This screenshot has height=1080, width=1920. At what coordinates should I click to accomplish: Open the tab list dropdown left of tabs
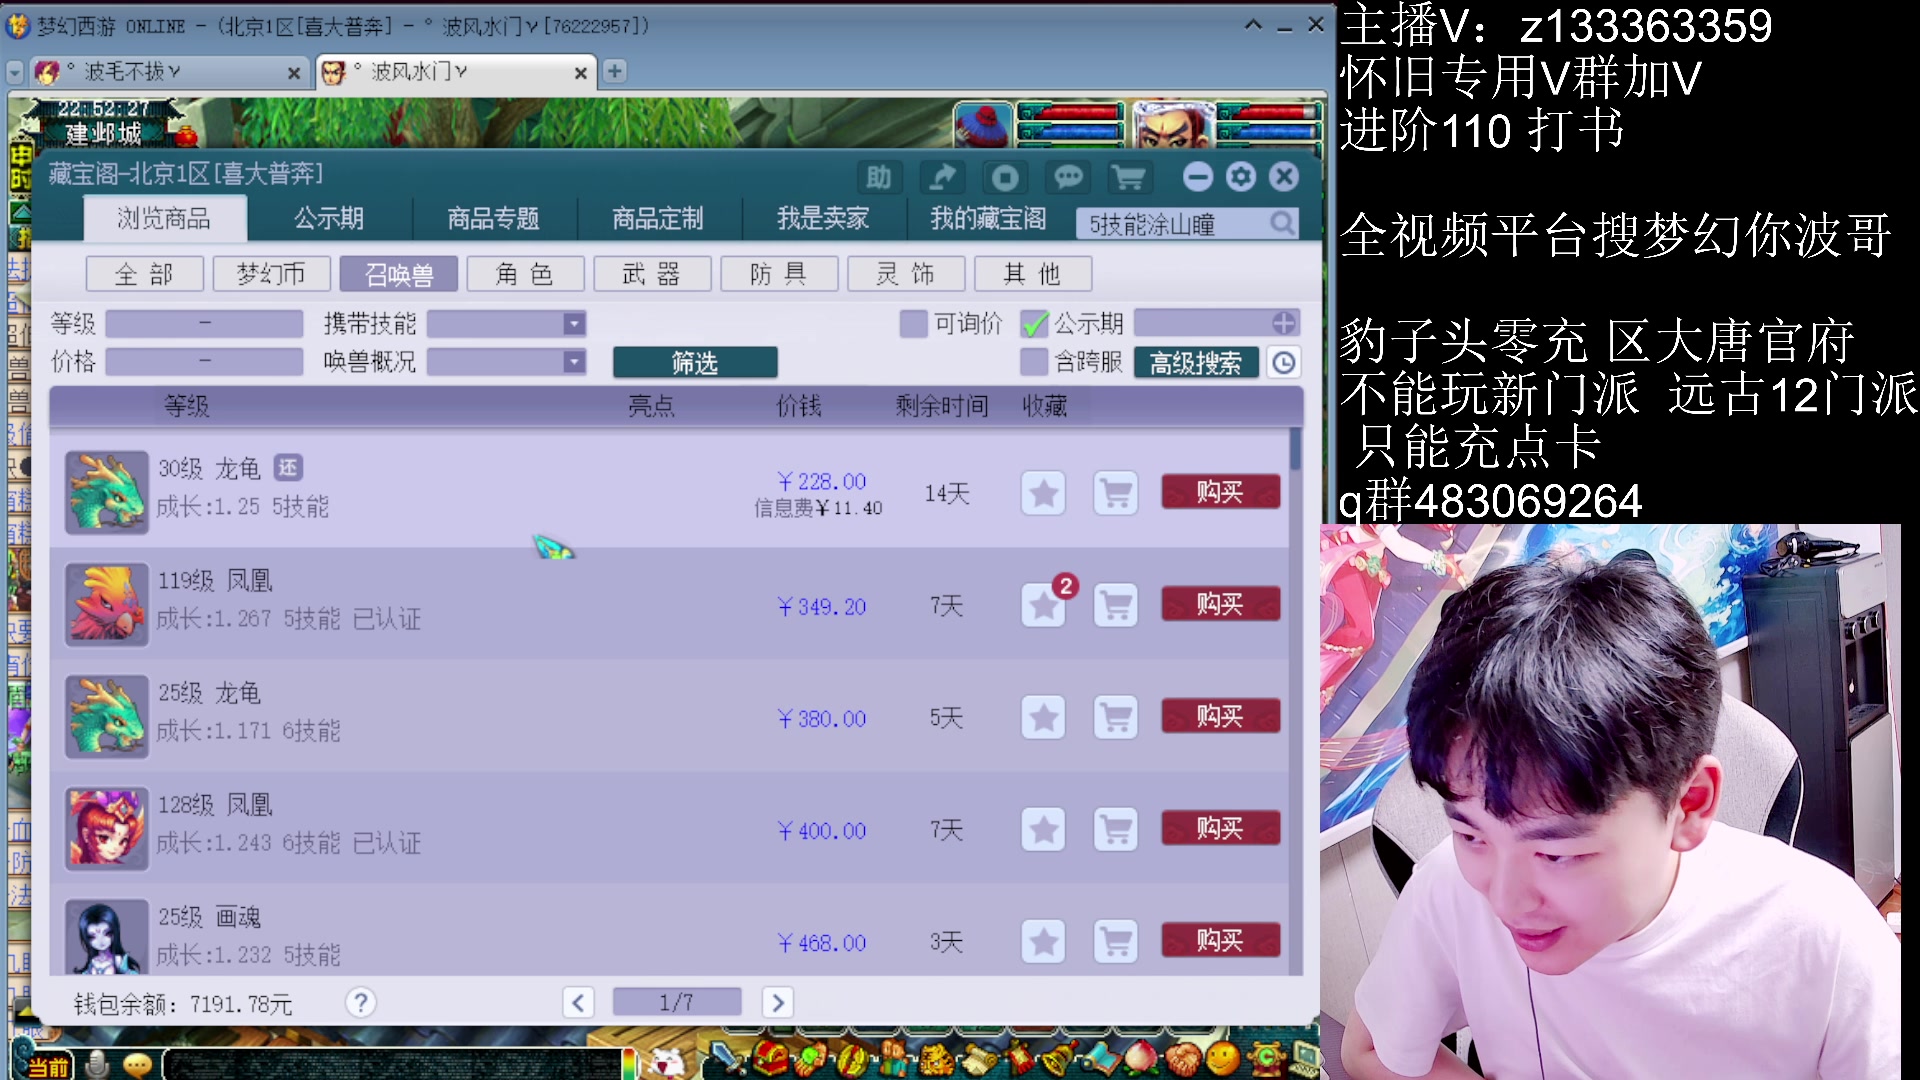click(14, 72)
